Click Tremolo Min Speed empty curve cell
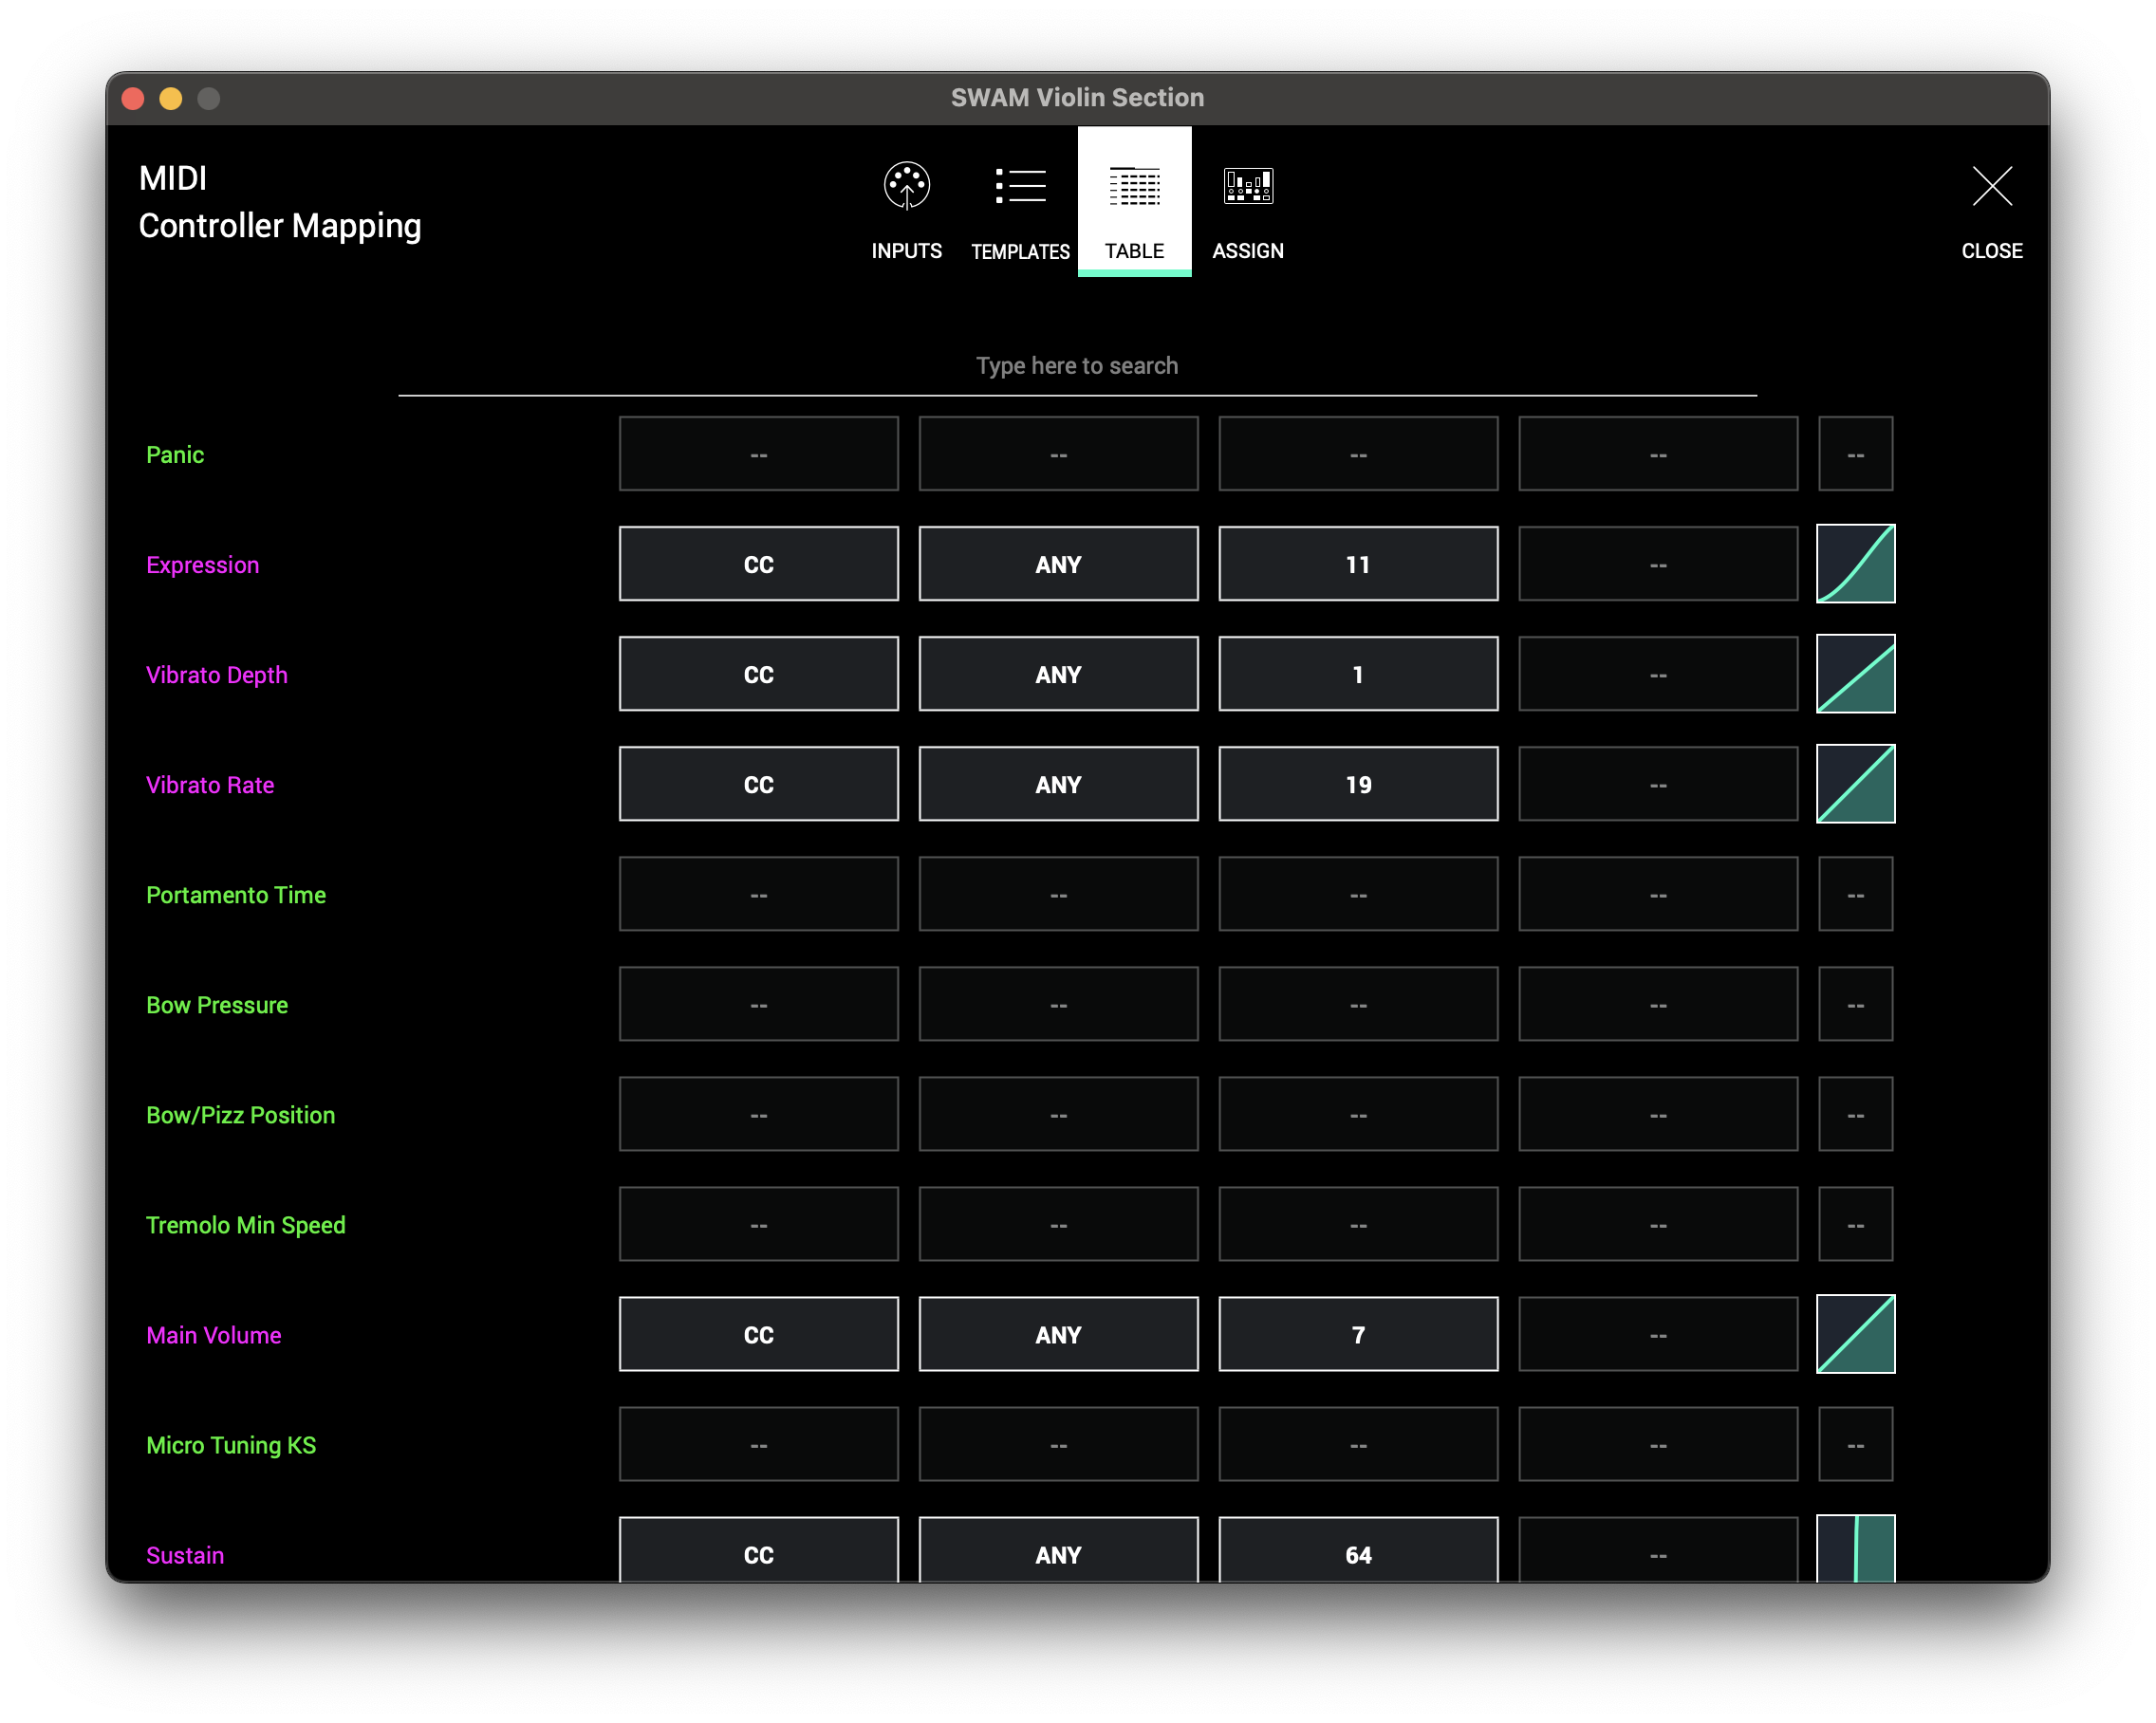Screen dimensions: 2156x1723 pos(1855,1224)
